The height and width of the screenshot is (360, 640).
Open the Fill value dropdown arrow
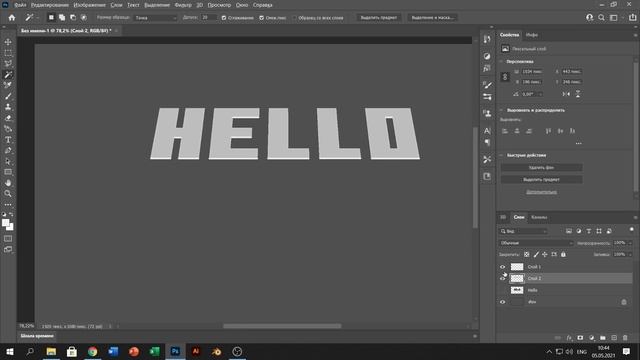(630, 254)
